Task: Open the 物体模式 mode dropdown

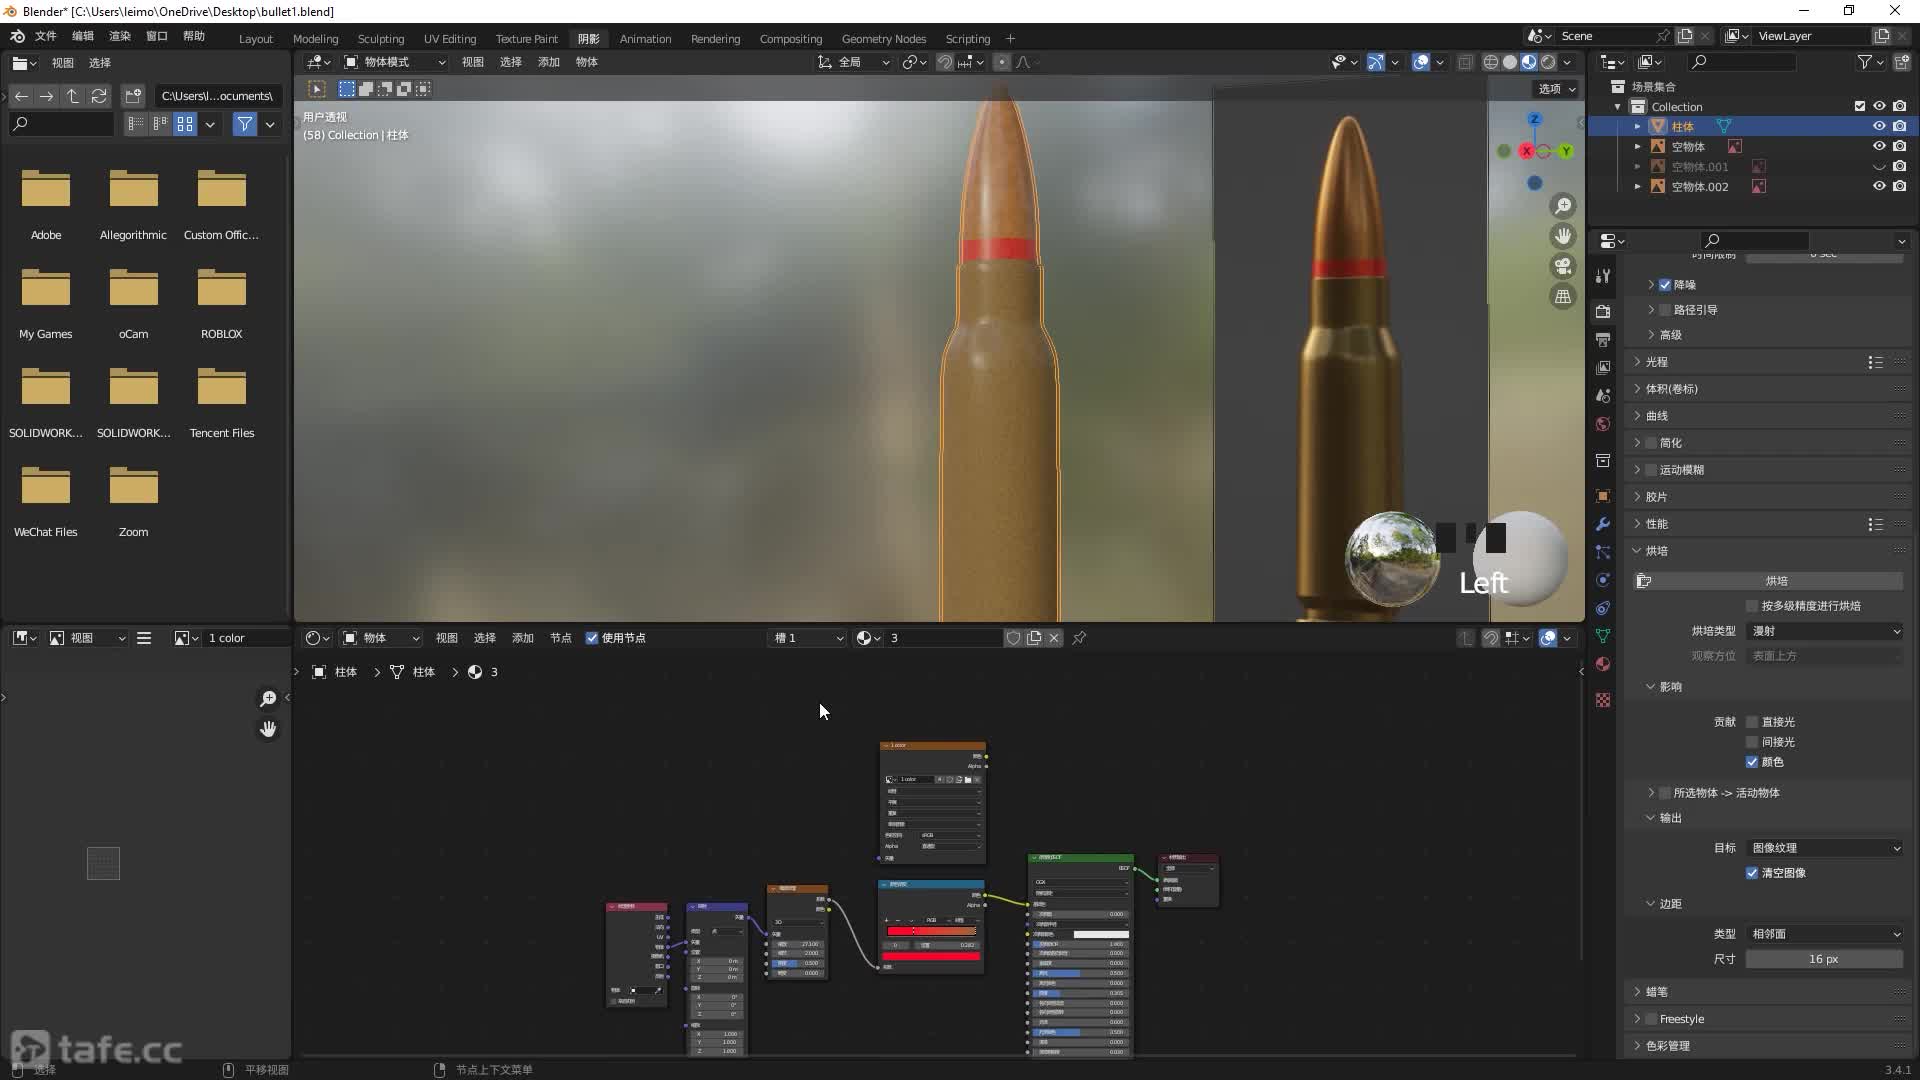Action: coord(394,62)
